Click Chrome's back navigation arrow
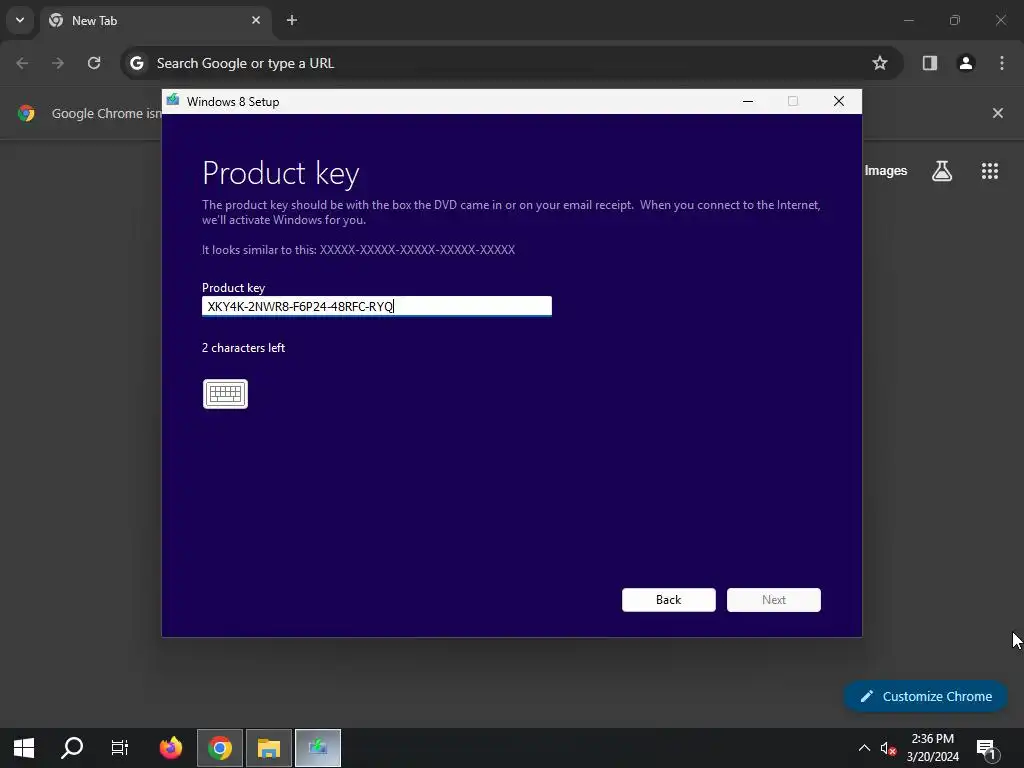Image resolution: width=1024 pixels, height=768 pixels. pos(22,63)
